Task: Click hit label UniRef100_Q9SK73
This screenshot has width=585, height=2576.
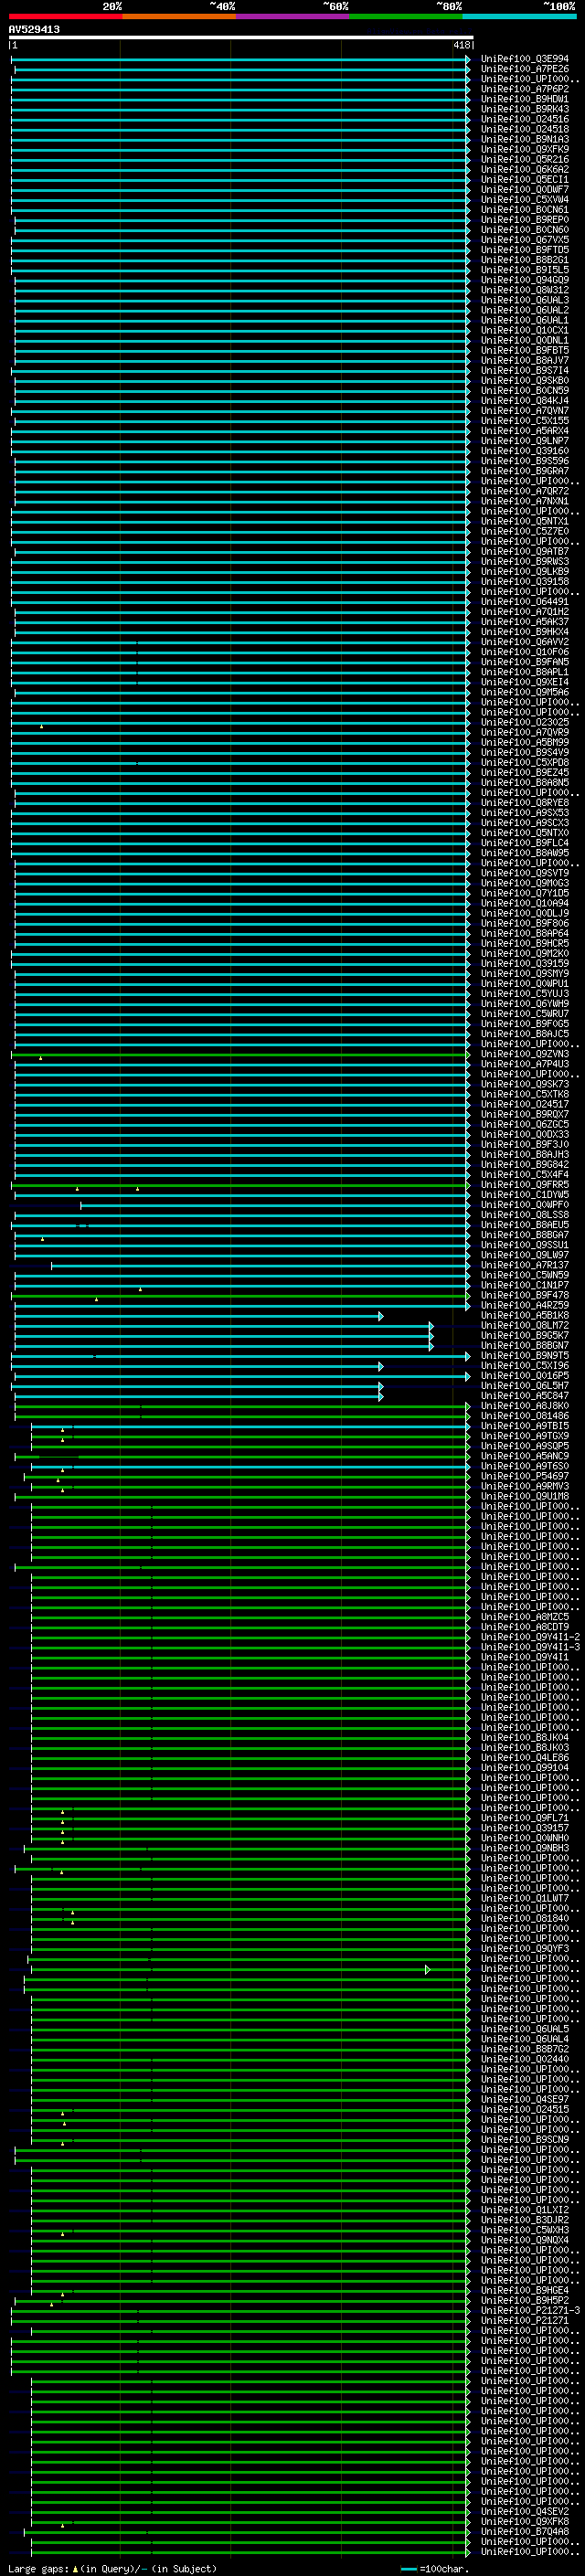Action: tap(525, 1084)
